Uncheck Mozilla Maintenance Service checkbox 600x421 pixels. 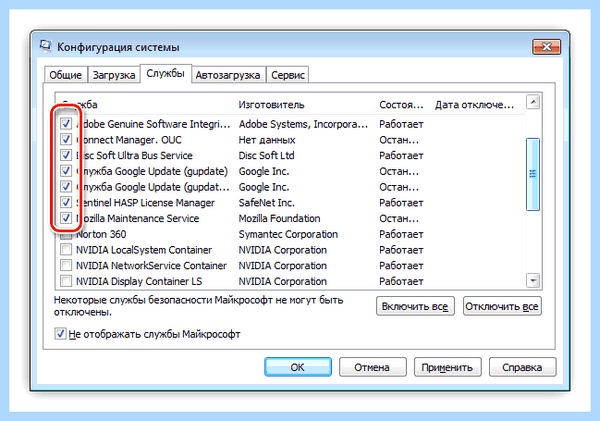click(x=66, y=217)
